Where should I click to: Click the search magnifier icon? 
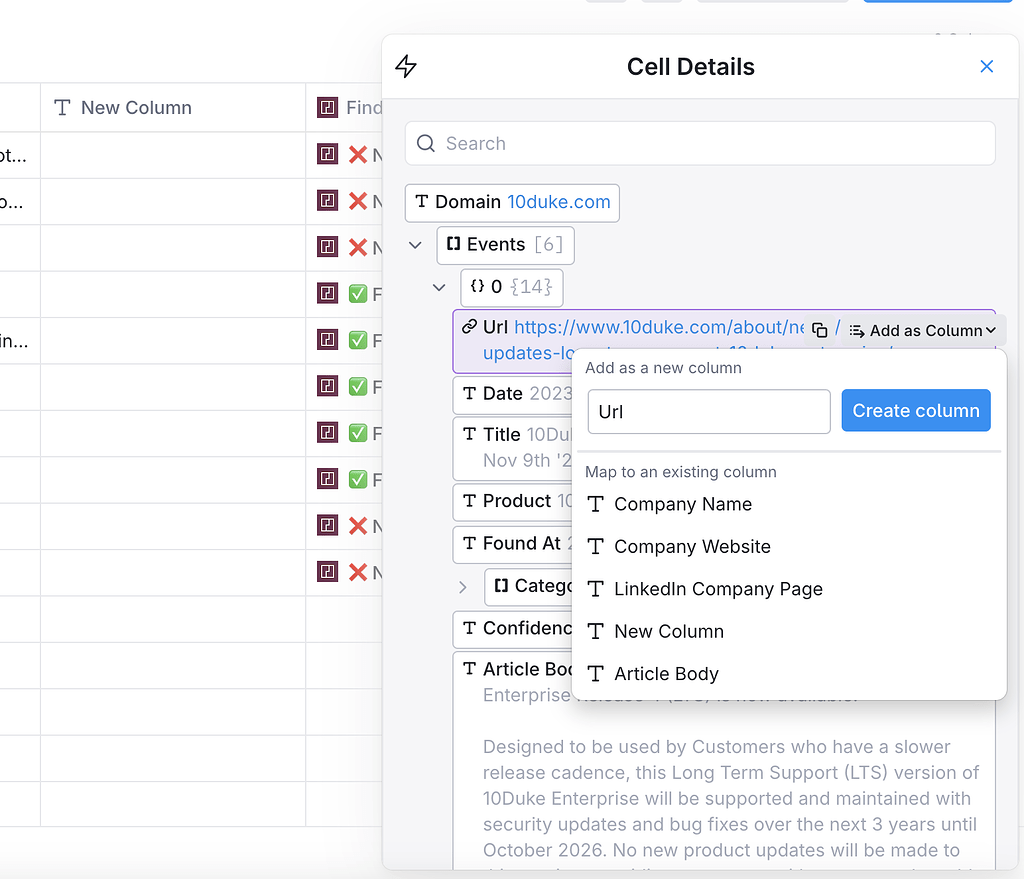click(426, 144)
